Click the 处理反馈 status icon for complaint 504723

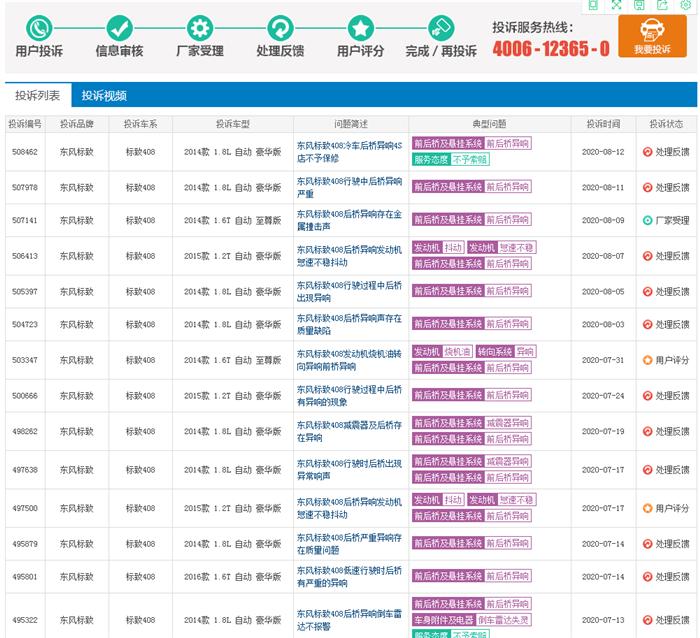click(x=647, y=324)
